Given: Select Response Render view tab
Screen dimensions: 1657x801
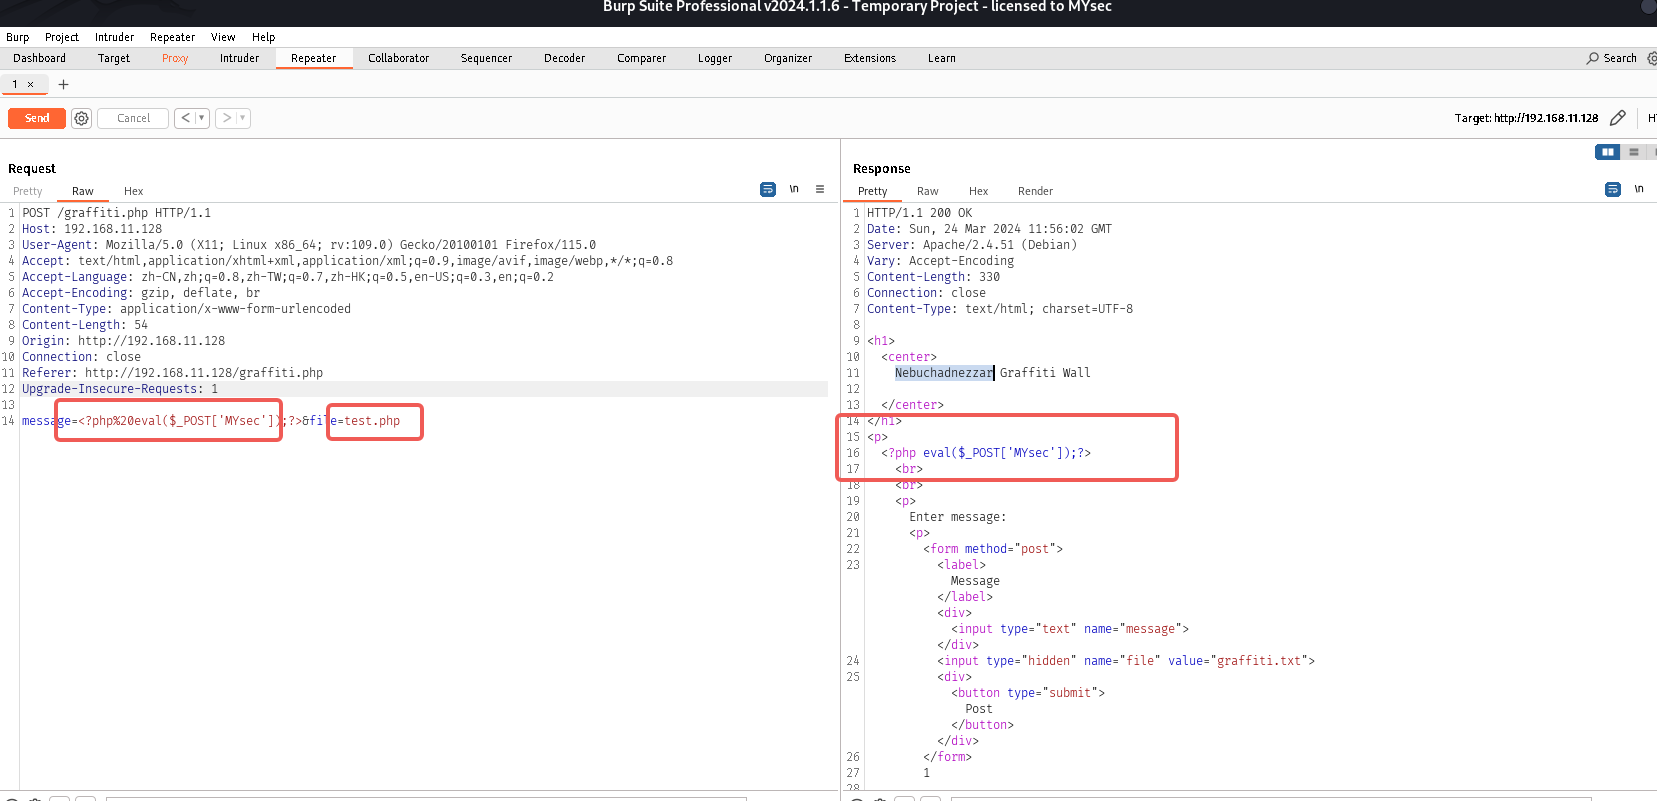Looking at the screenshot, I should pyautogui.click(x=1035, y=191).
